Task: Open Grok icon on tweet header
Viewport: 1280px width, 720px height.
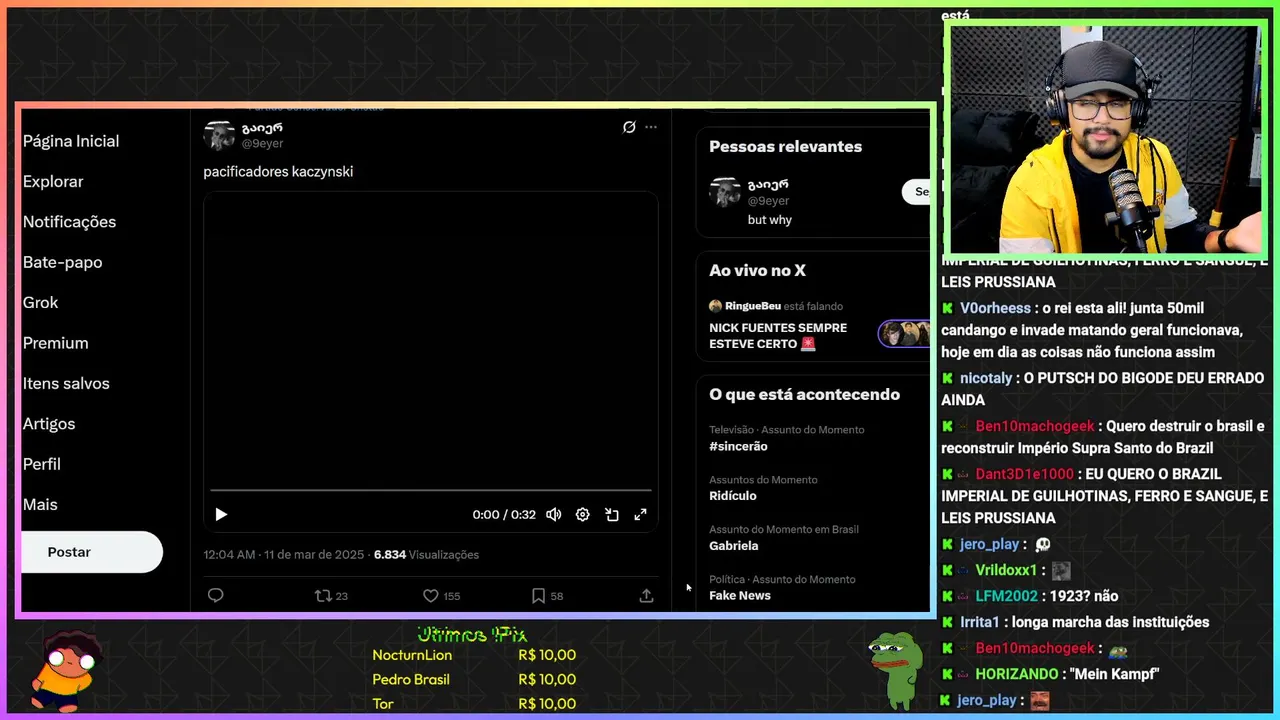Action: pos(629,127)
